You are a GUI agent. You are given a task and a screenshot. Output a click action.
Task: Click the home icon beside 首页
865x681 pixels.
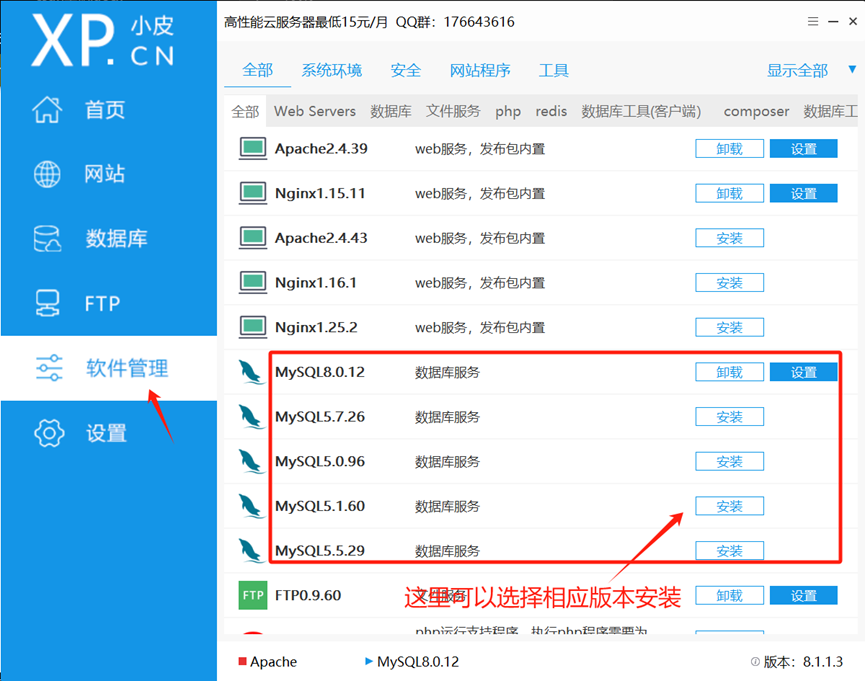tap(47, 109)
